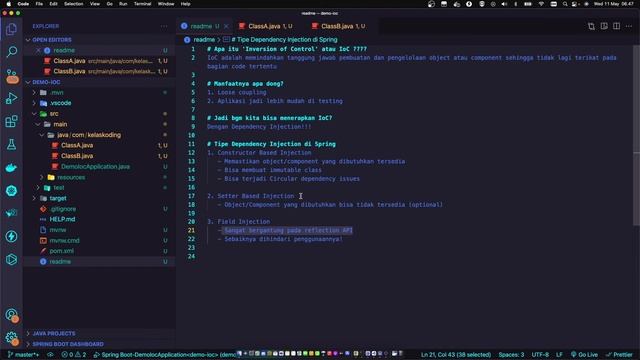640x360 pixels.
Task: Open ClassB.java in the file tree
Action: 77,156
